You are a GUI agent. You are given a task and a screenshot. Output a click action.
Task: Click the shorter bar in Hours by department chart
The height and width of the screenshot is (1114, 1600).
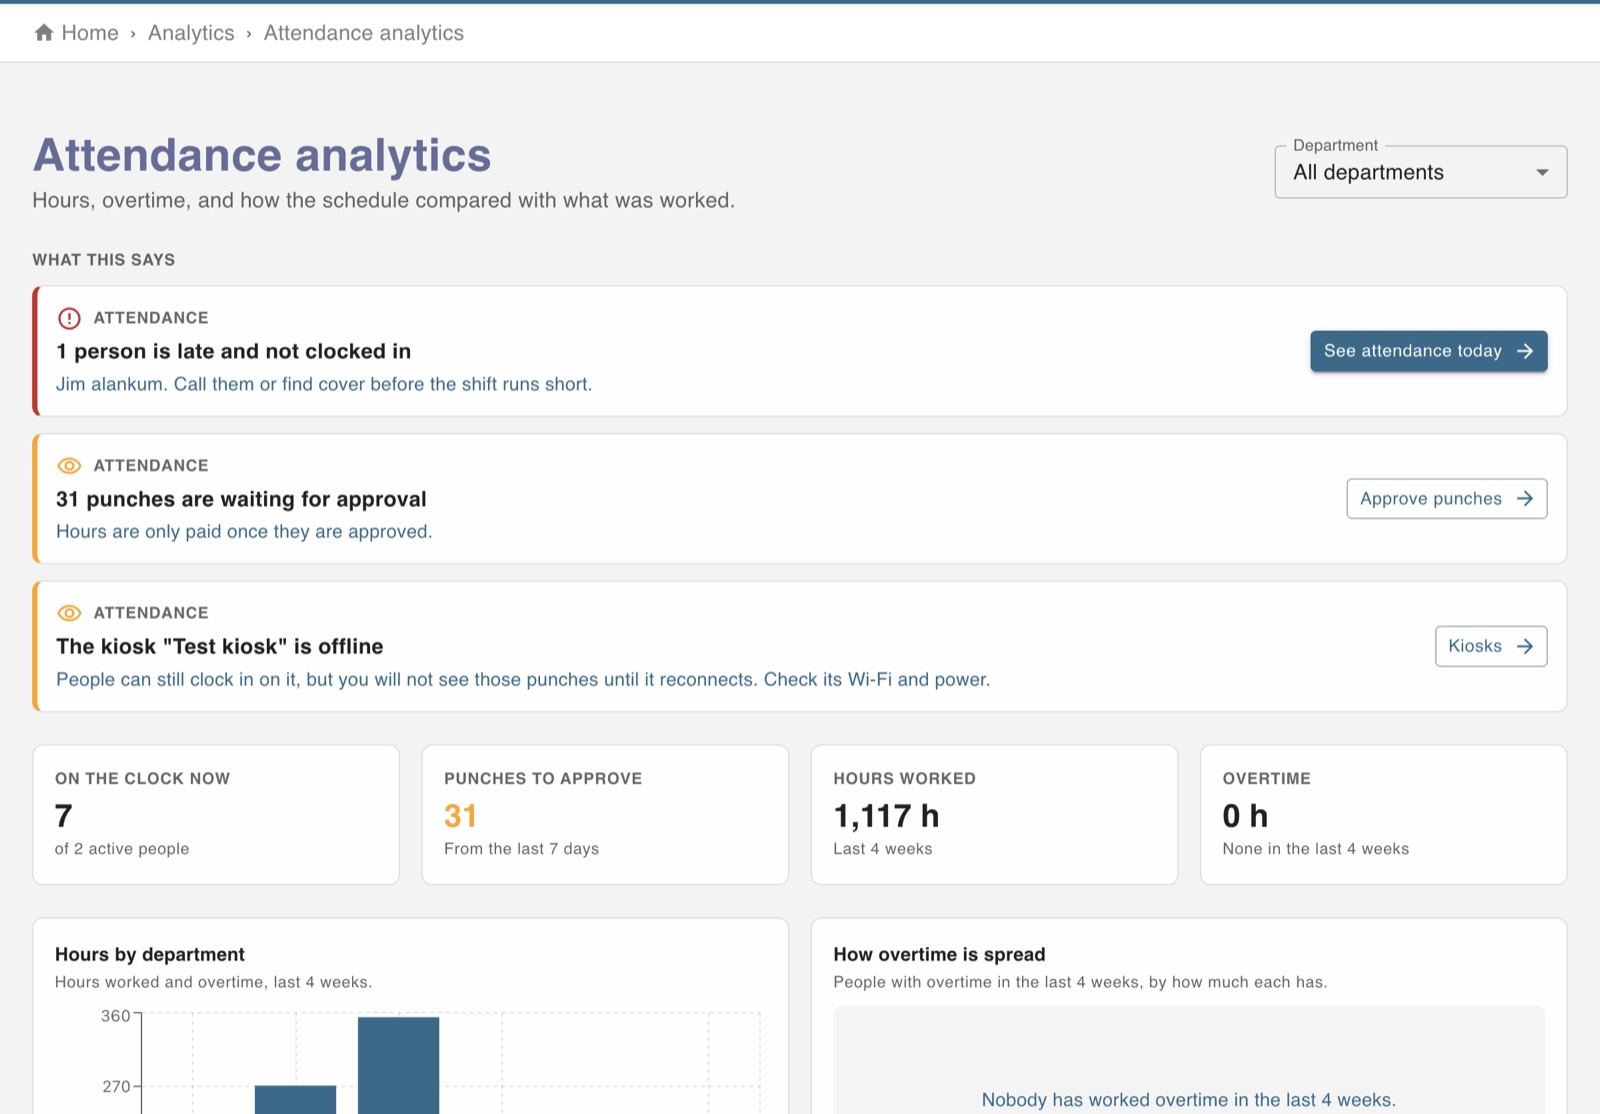tap(295, 1099)
